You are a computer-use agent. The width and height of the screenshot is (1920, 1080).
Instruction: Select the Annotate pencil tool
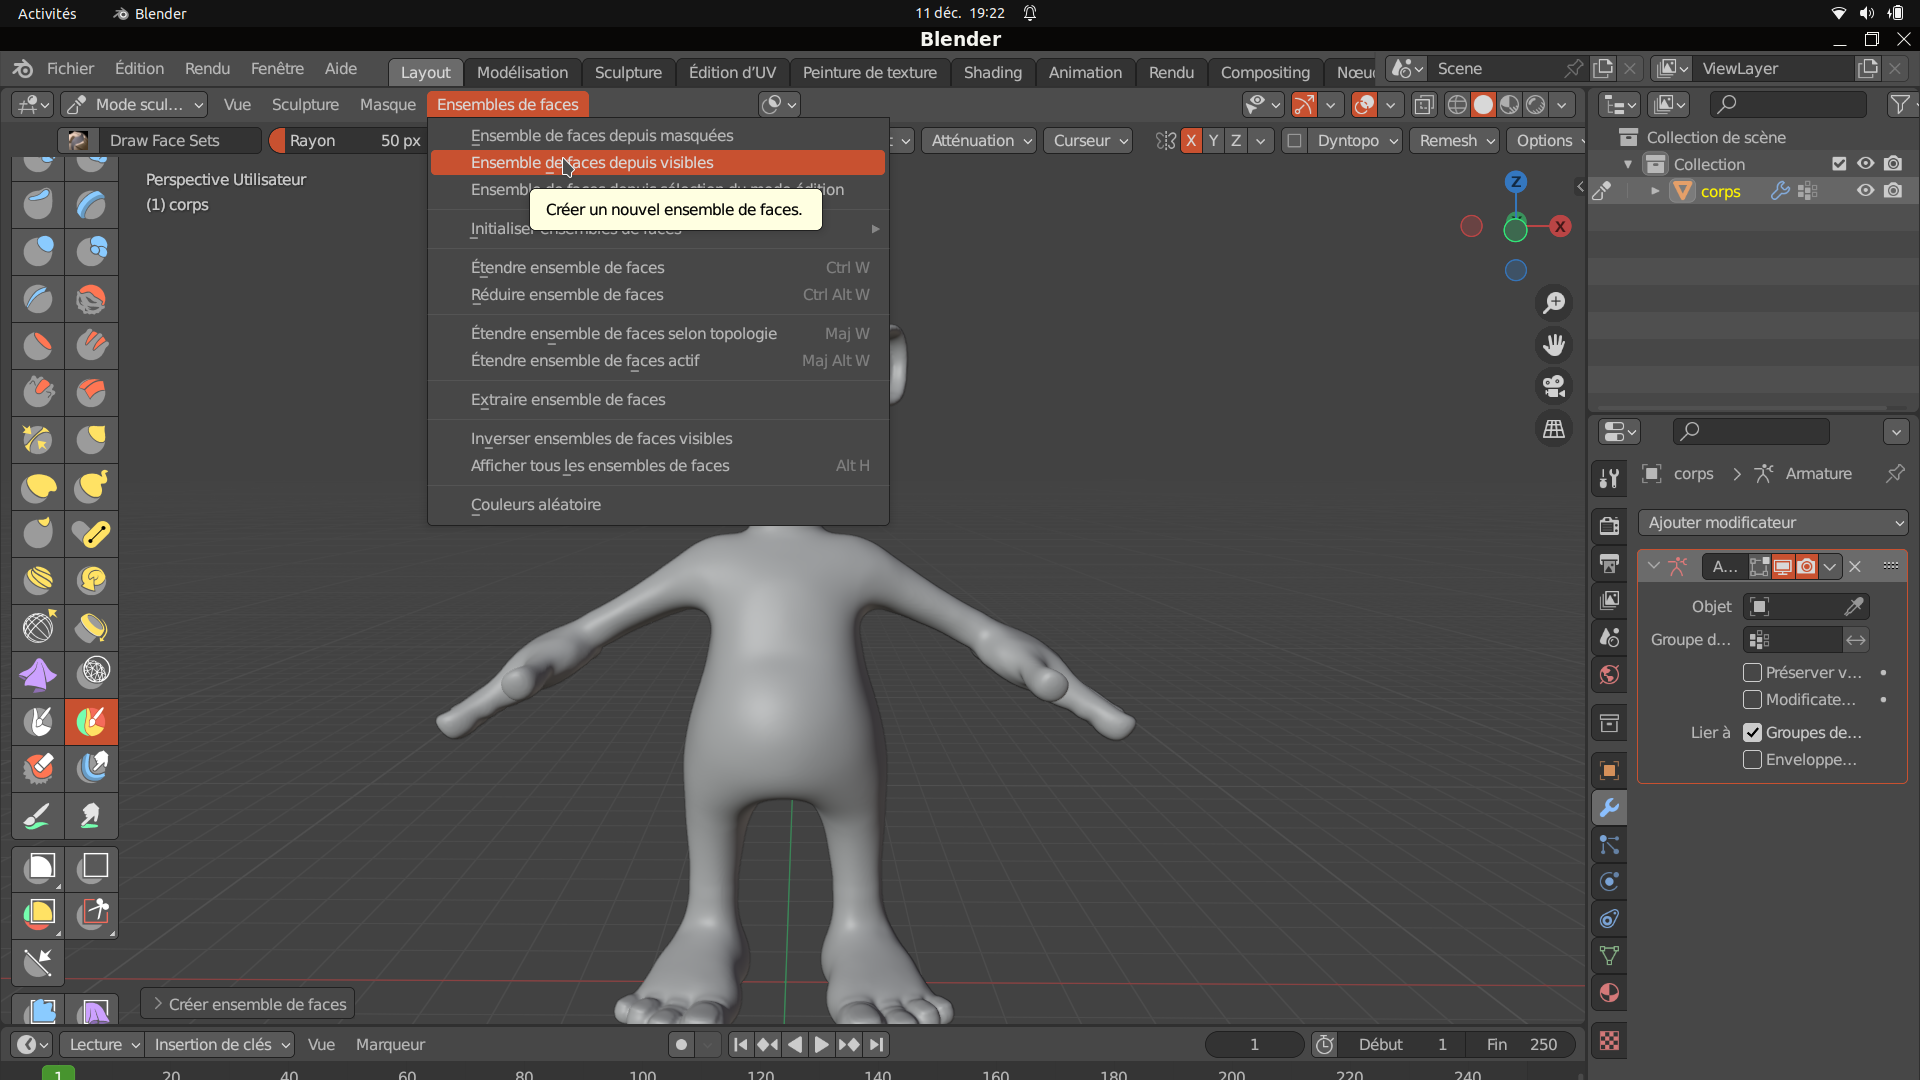point(38,816)
